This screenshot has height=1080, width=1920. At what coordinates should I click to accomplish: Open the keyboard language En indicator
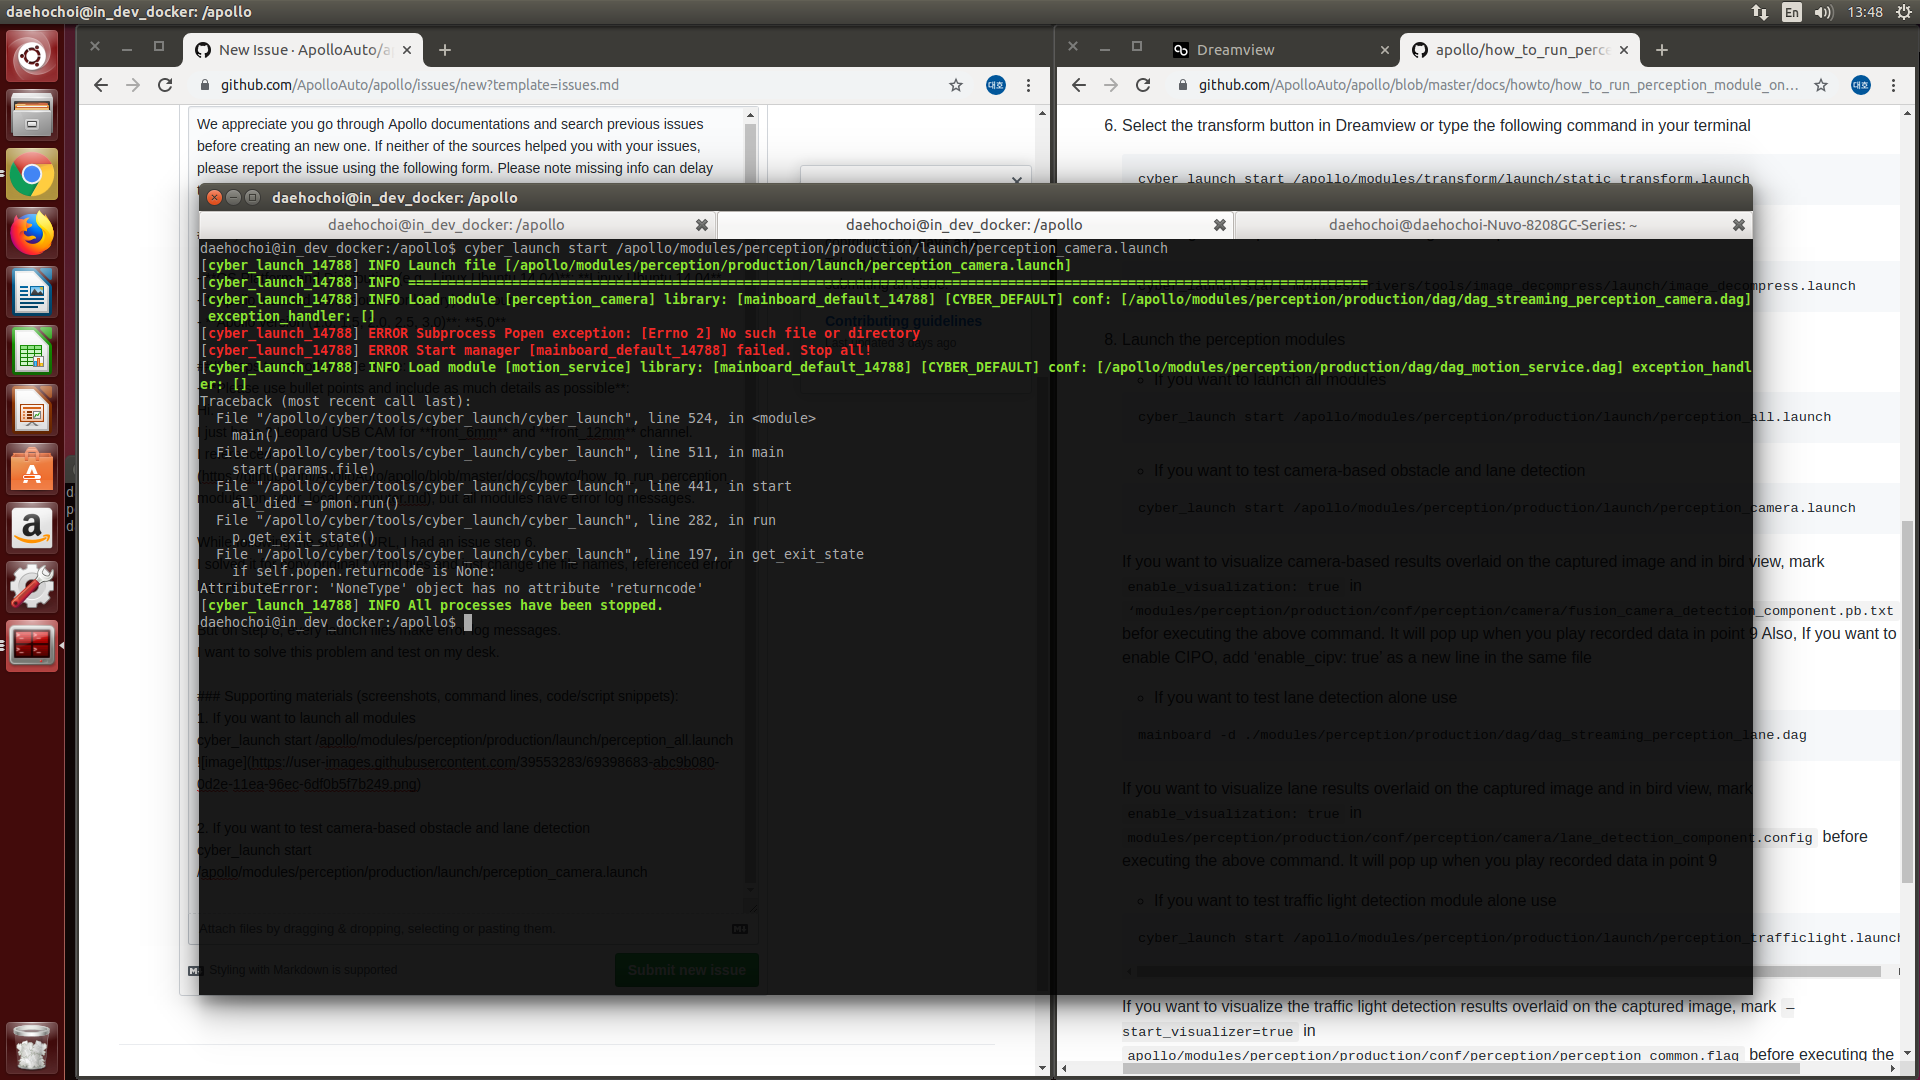click(1792, 12)
